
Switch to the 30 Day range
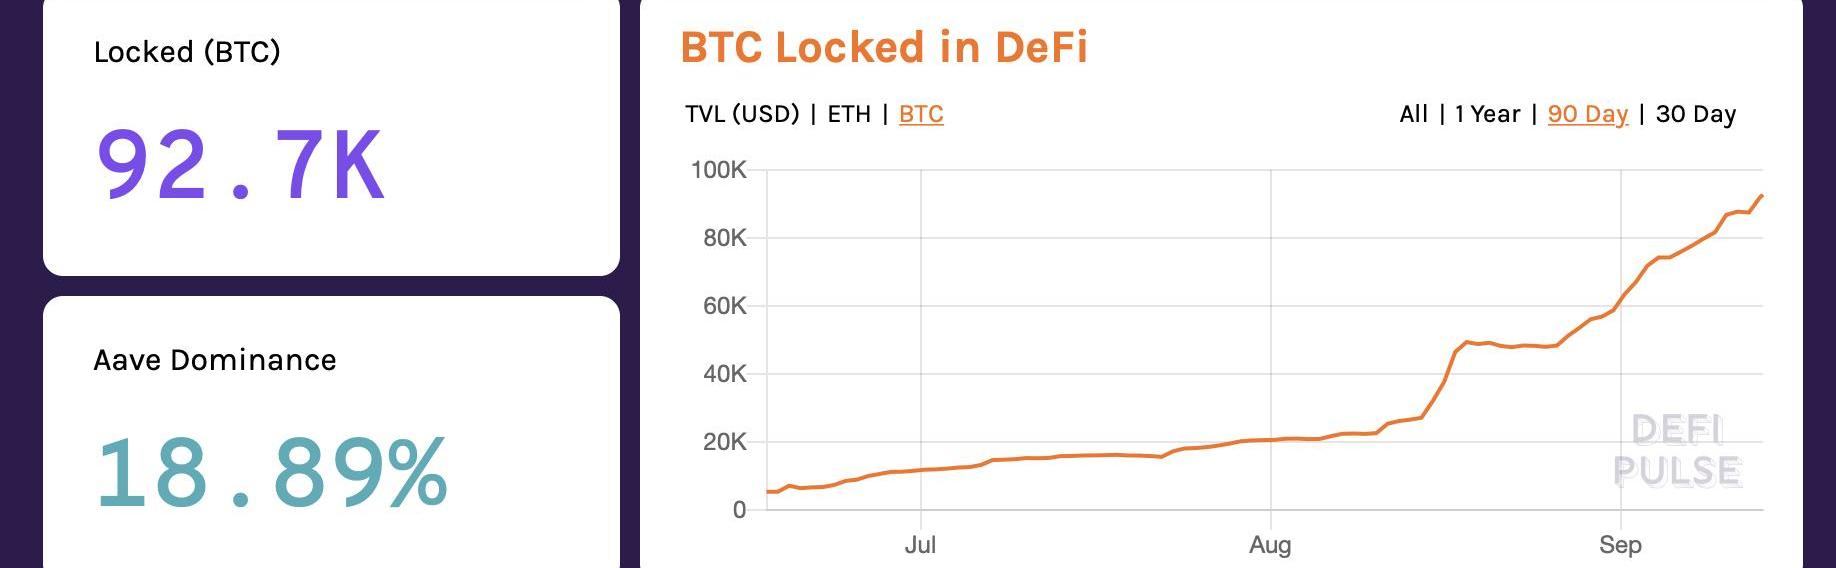click(x=1696, y=114)
